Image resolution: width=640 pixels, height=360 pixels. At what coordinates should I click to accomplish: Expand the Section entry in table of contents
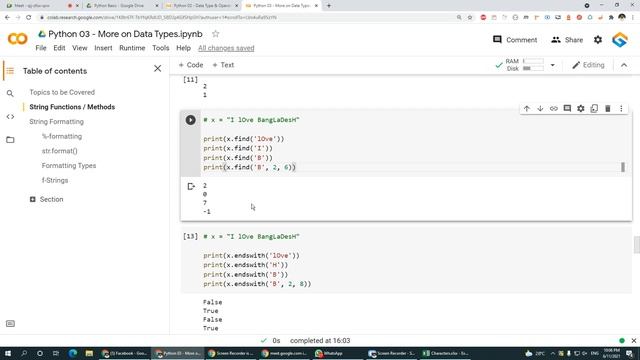click(32, 199)
